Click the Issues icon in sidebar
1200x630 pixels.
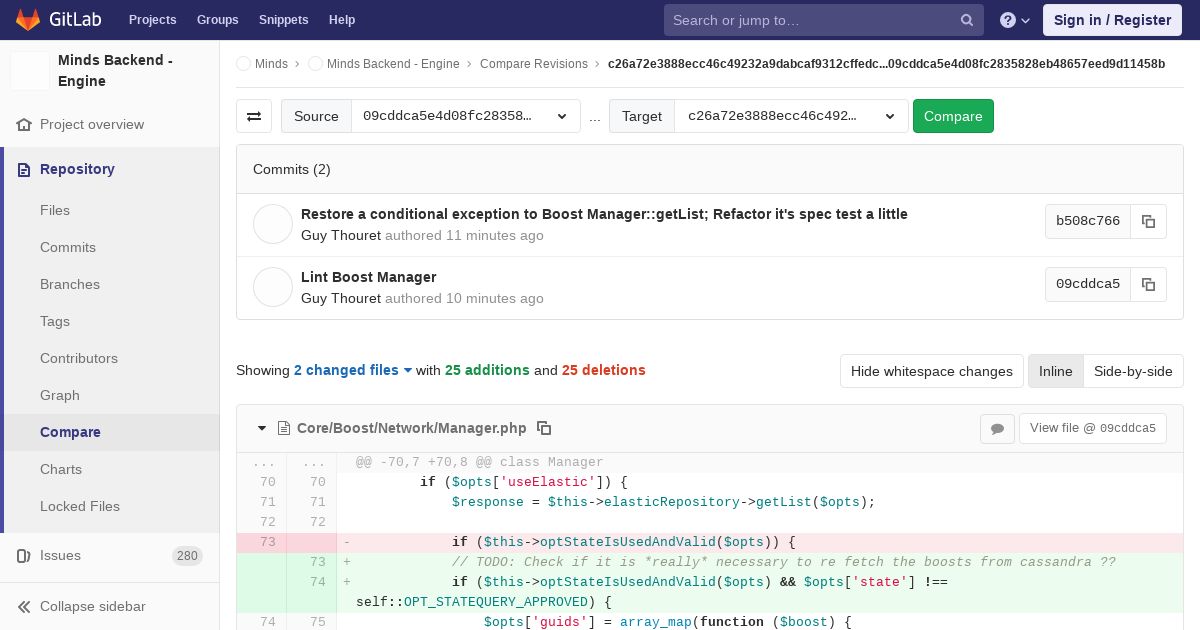pos(24,556)
